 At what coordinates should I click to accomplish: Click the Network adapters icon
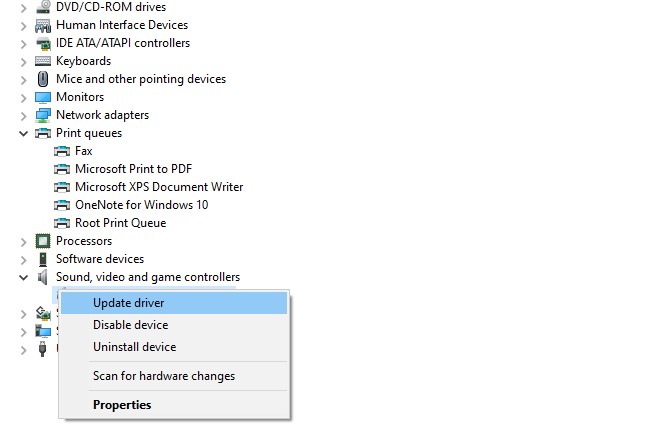point(43,115)
